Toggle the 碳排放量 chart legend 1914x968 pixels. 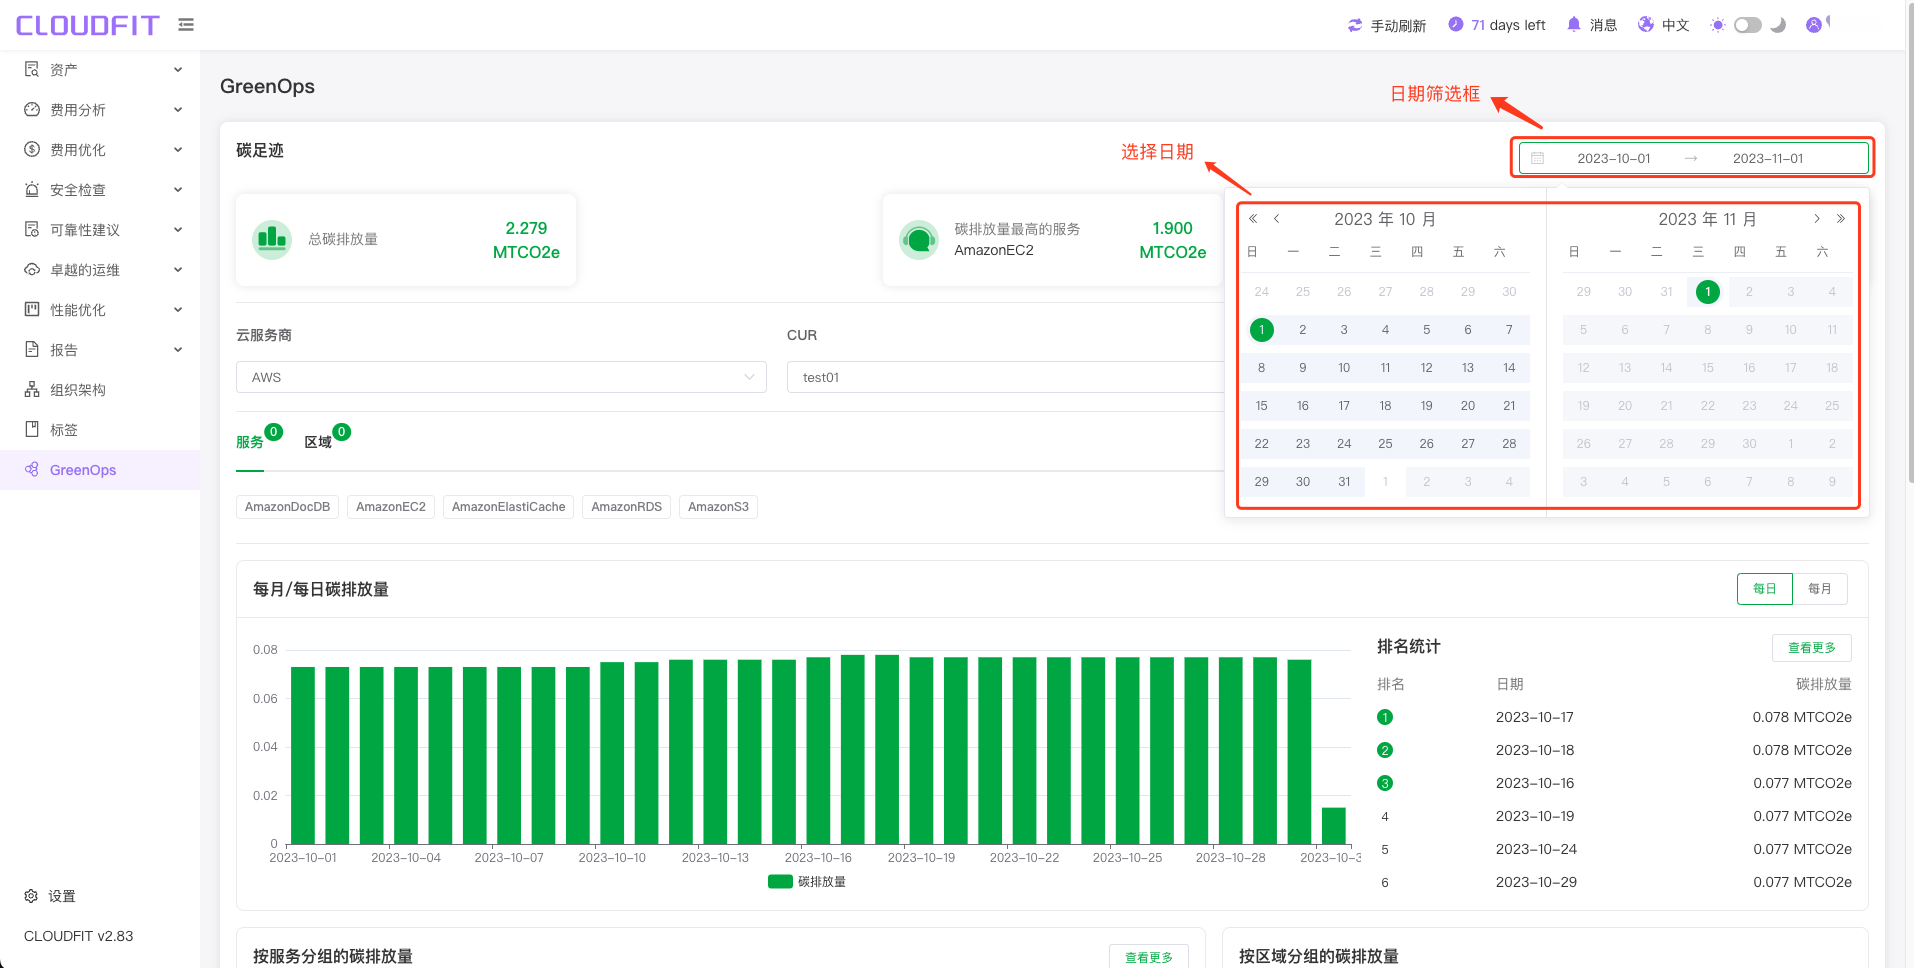(807, 881)
